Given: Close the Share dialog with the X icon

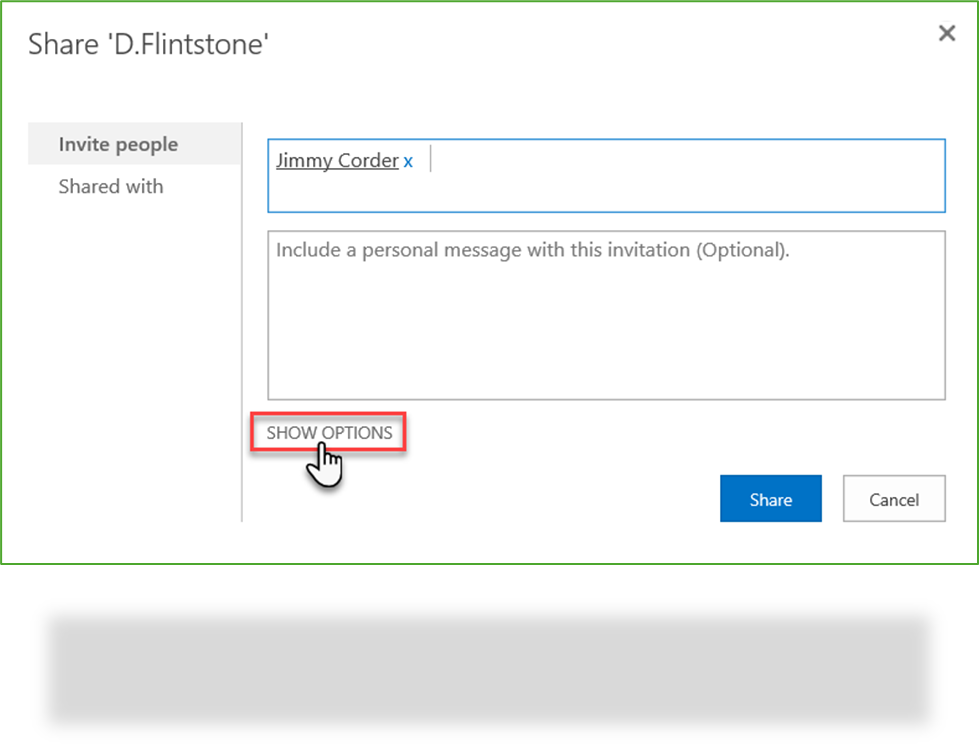Looking at the screenshot, I should pyautogui.click(x=947, y=33).
